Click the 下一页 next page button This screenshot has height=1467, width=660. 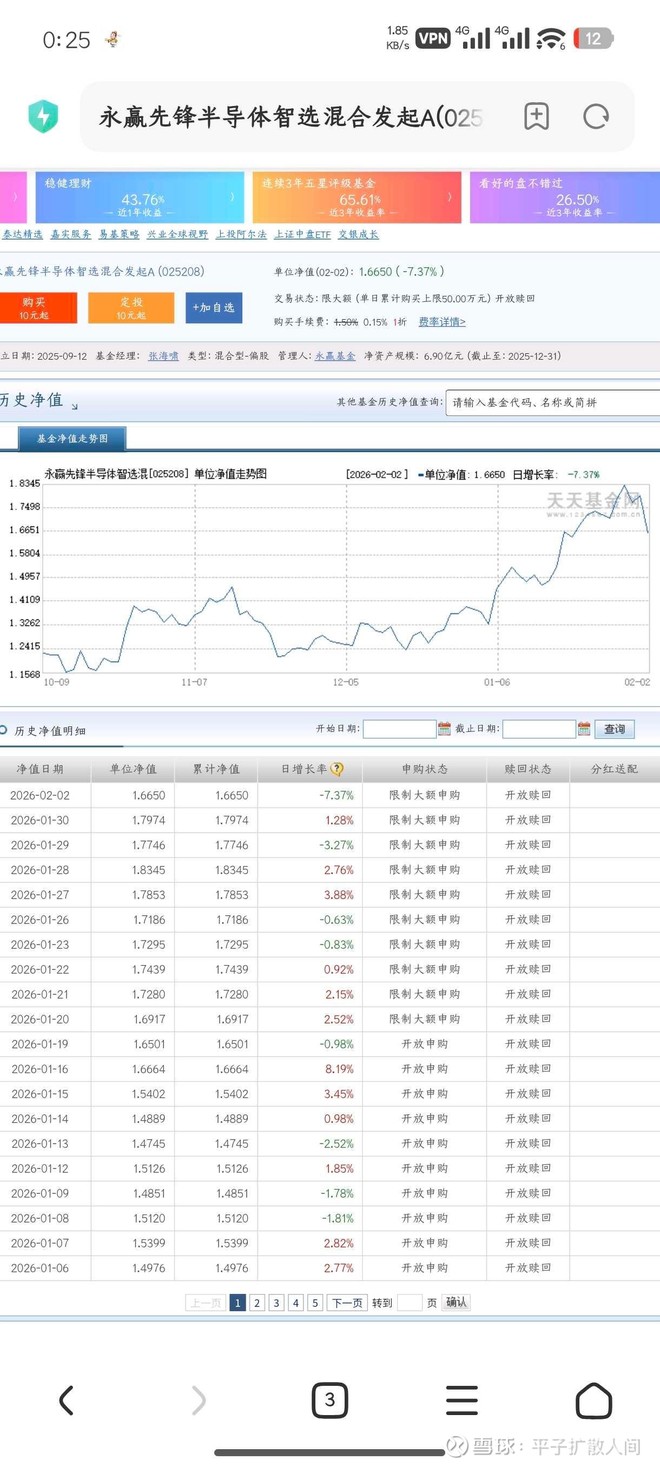point(347,1302)
